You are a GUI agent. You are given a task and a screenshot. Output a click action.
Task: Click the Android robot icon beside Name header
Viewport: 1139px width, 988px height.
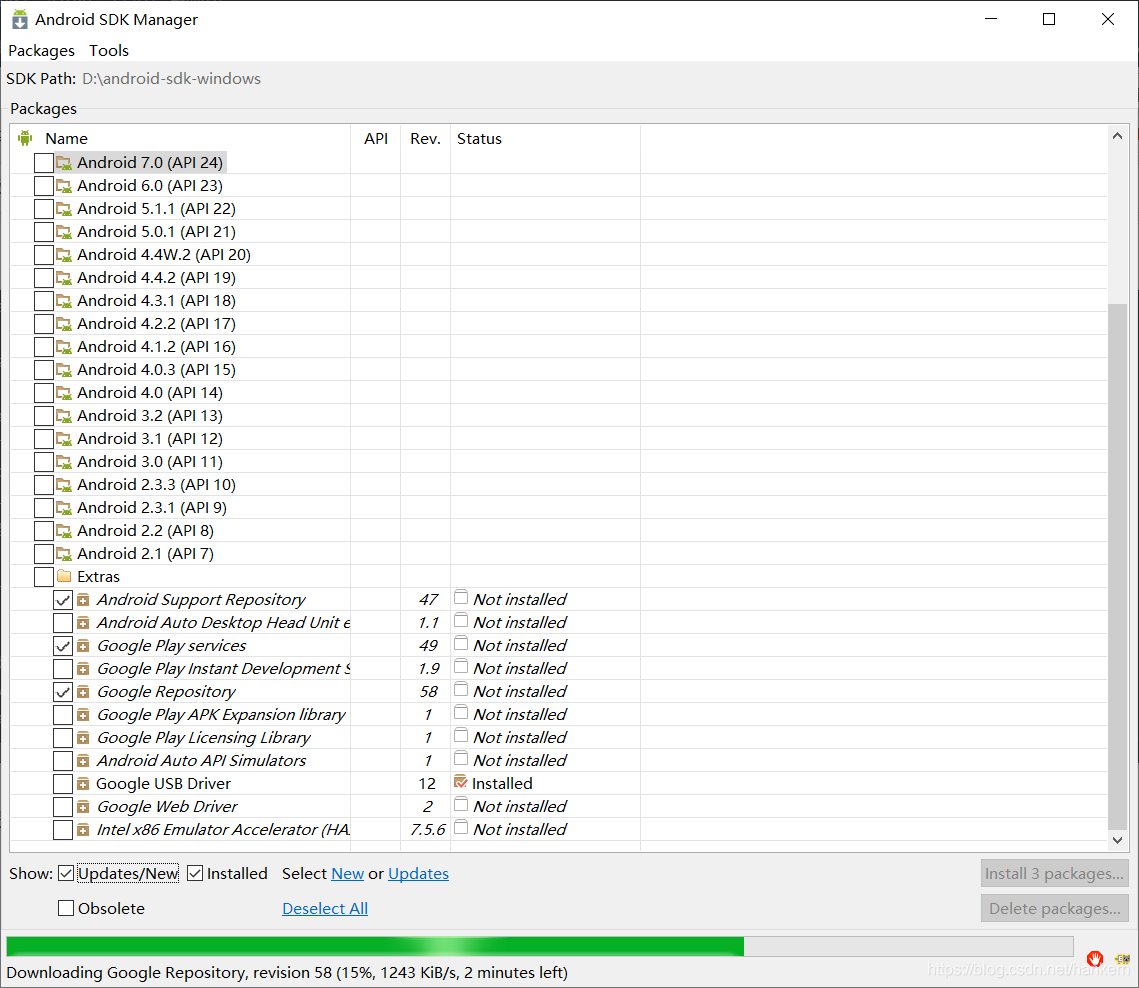(25, 138)
